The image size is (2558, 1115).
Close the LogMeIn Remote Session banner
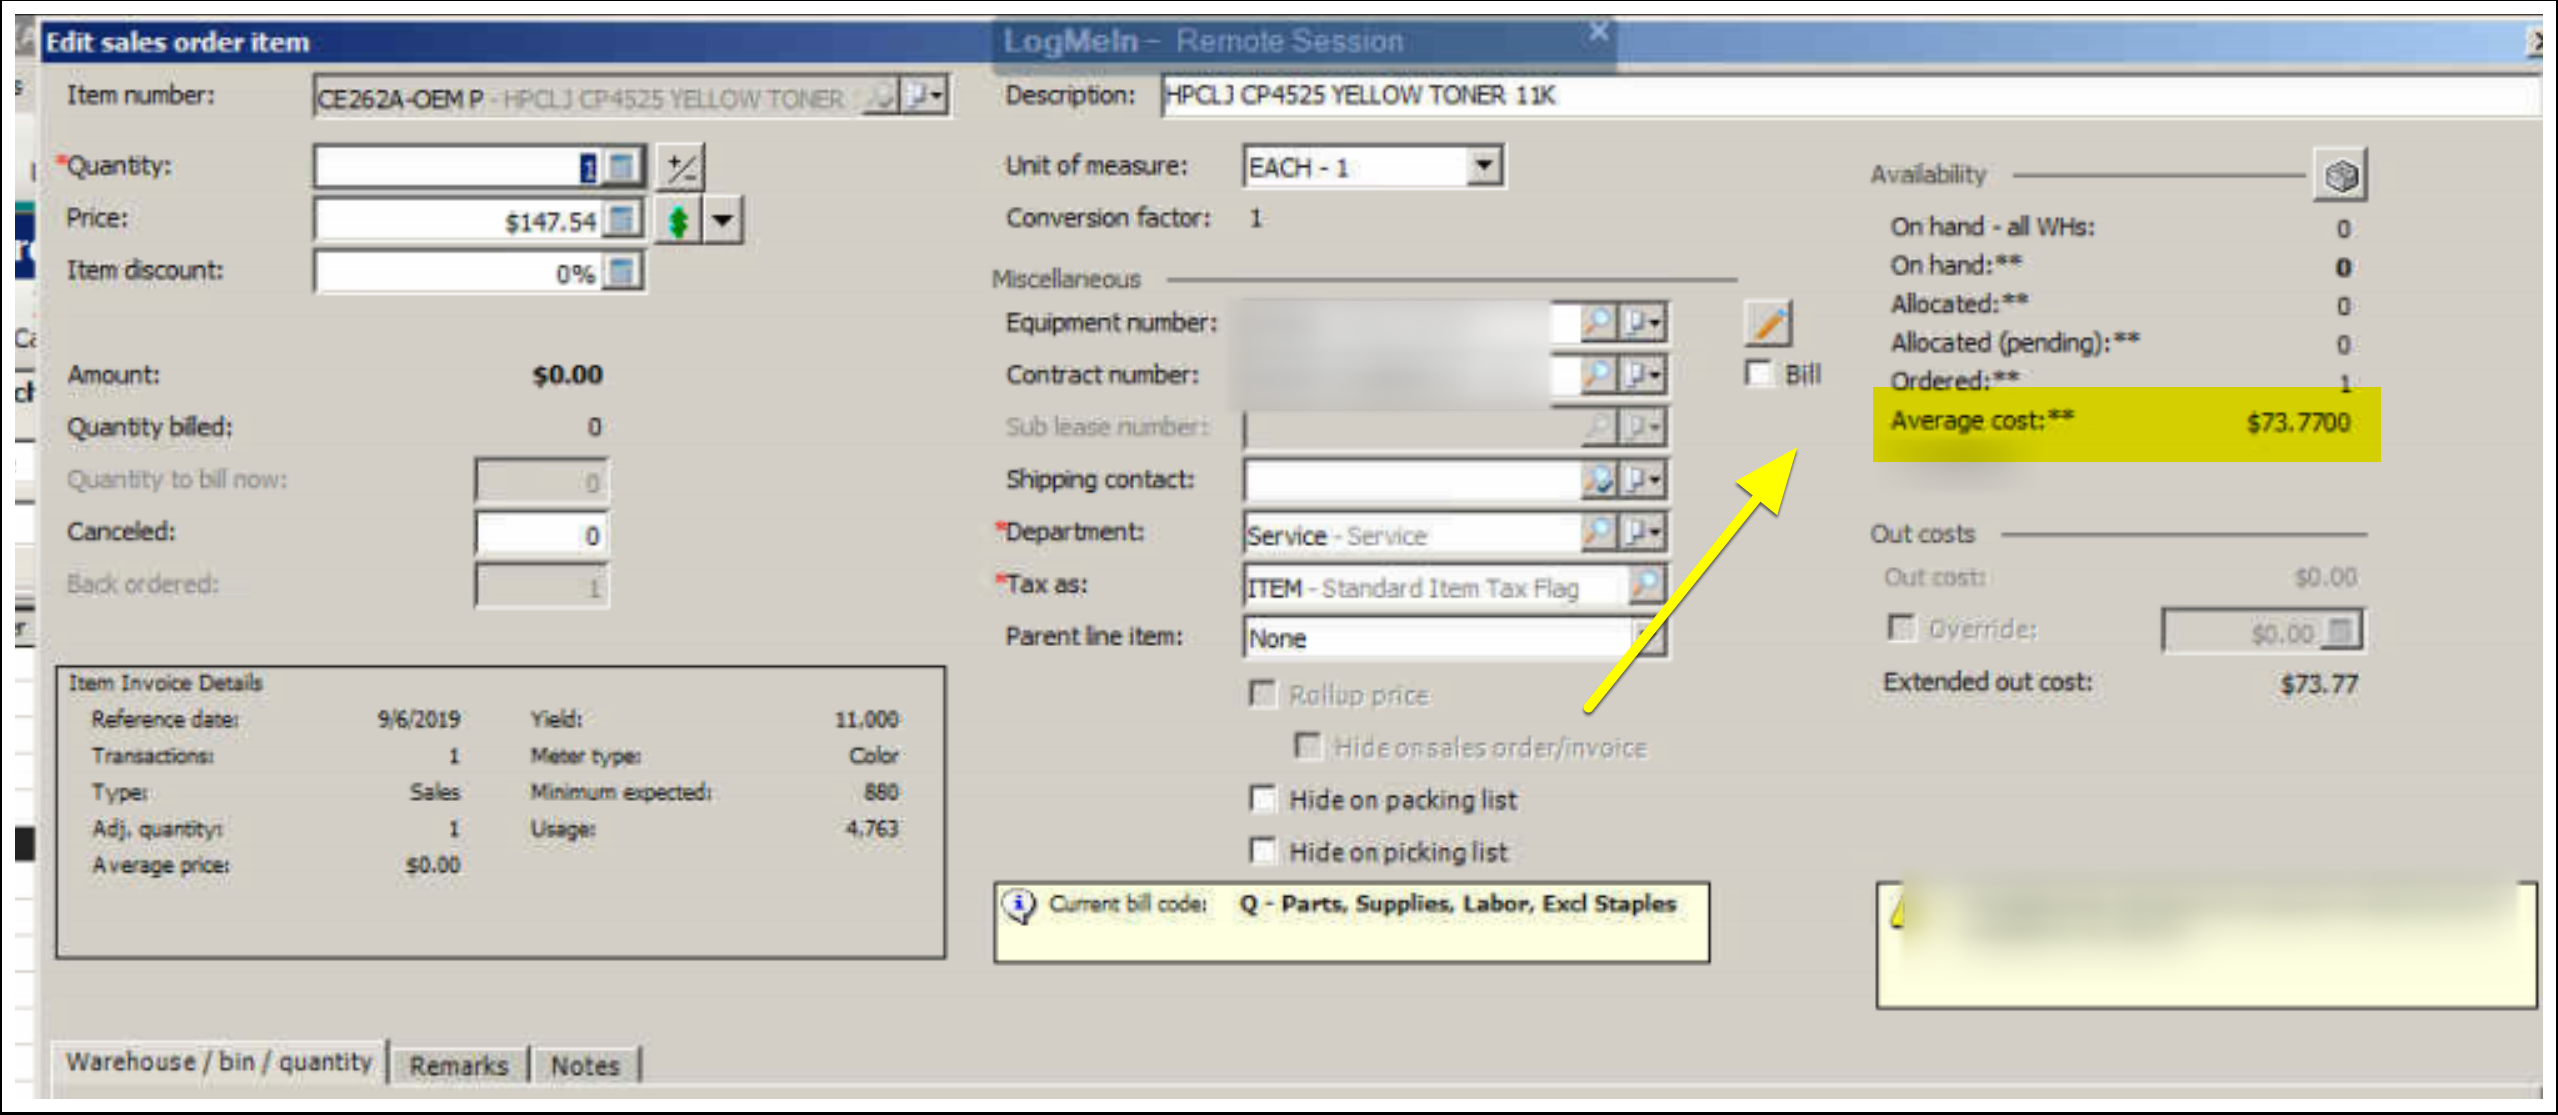click(x=1598, y=31)
